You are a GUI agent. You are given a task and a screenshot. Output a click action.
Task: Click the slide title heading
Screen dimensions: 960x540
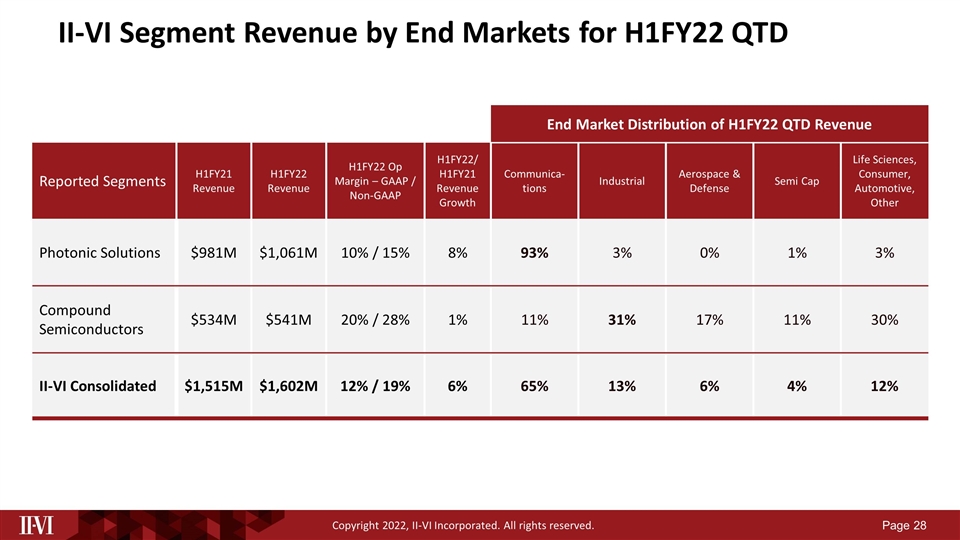422,34
